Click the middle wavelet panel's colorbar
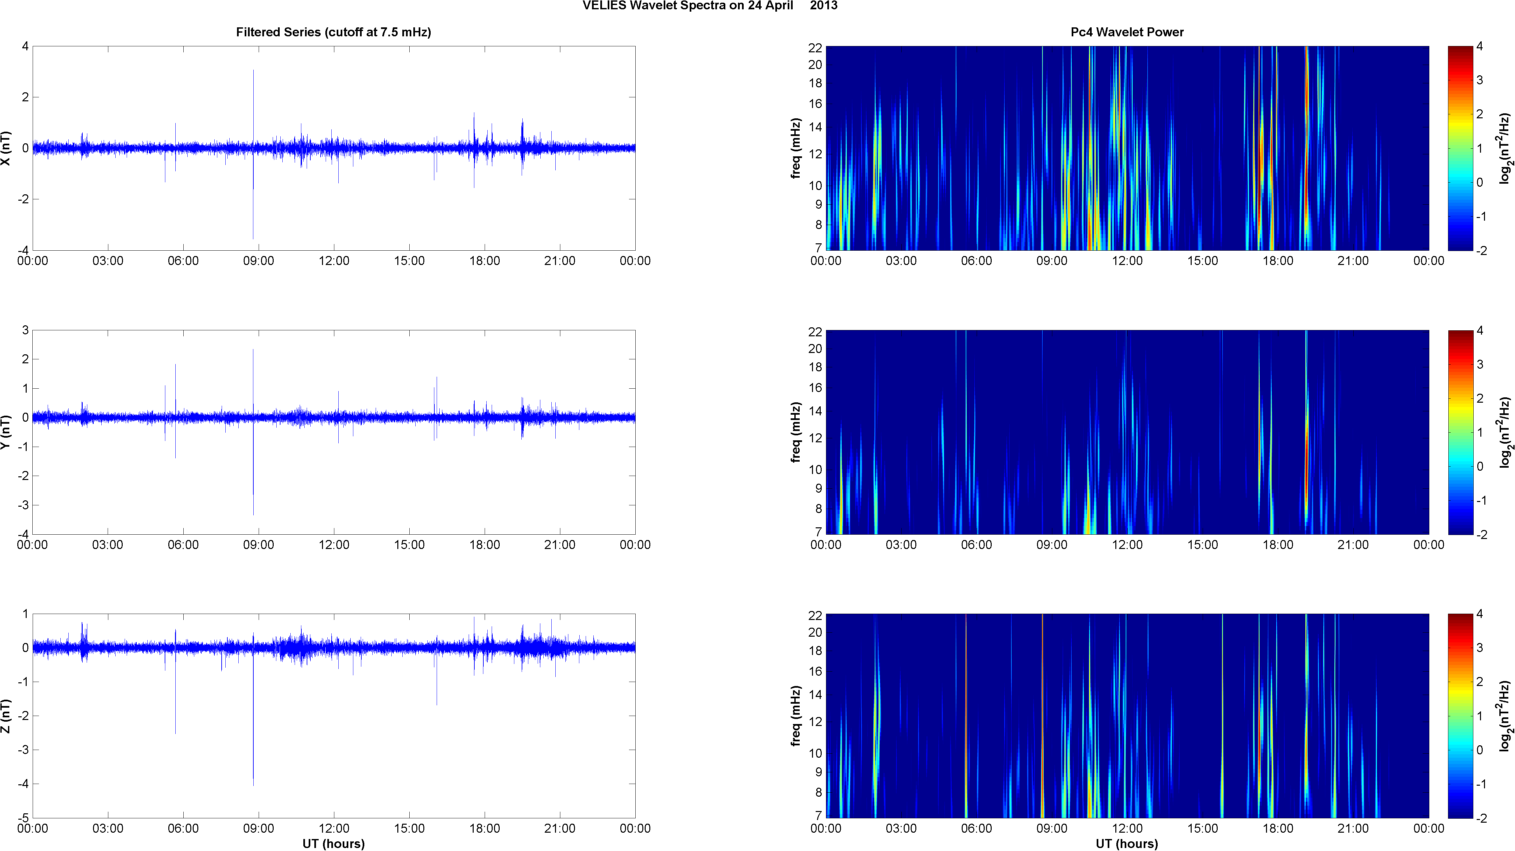 1460,432
